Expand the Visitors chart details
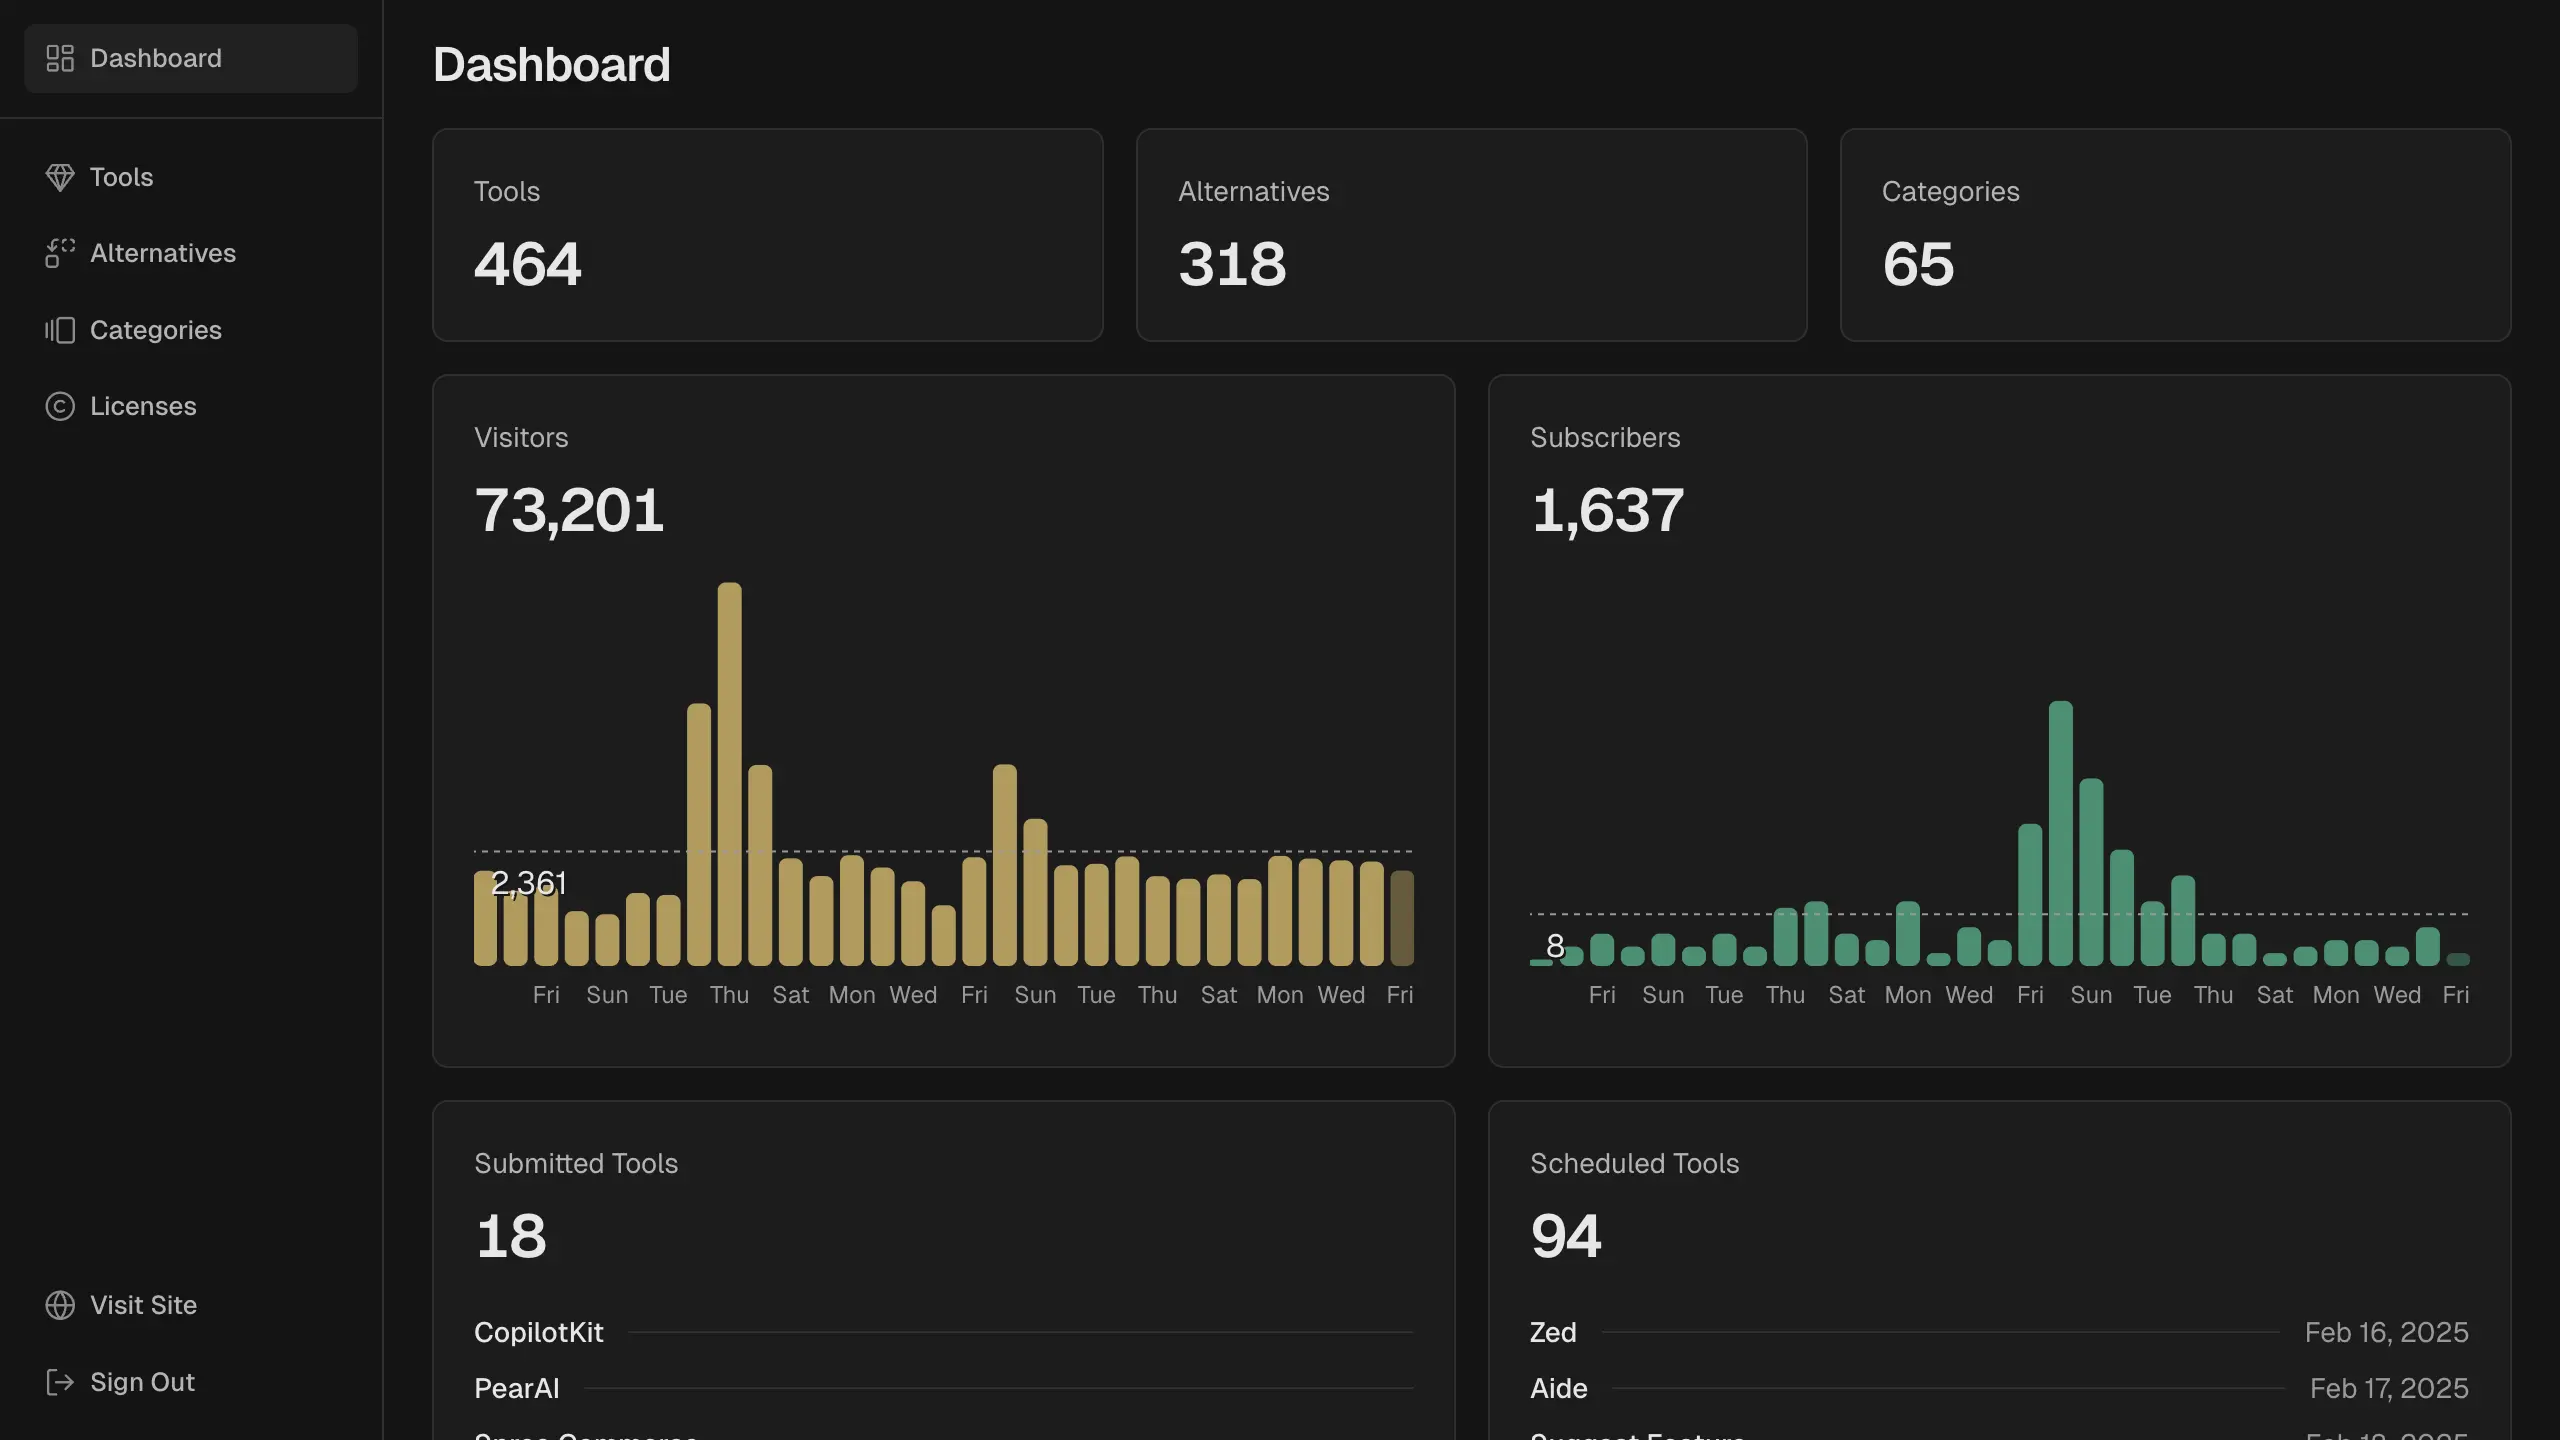This screenshot has width=2560, height=1440. pyautogui.click(x=520, y=436)
